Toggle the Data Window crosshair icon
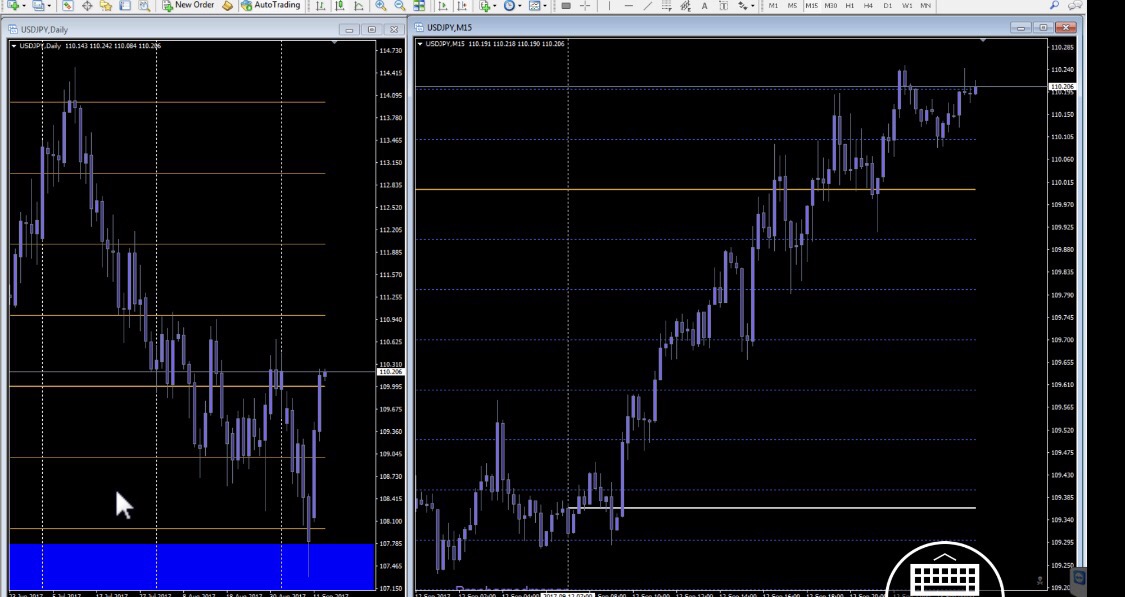1125x597 pixels. 87,5
